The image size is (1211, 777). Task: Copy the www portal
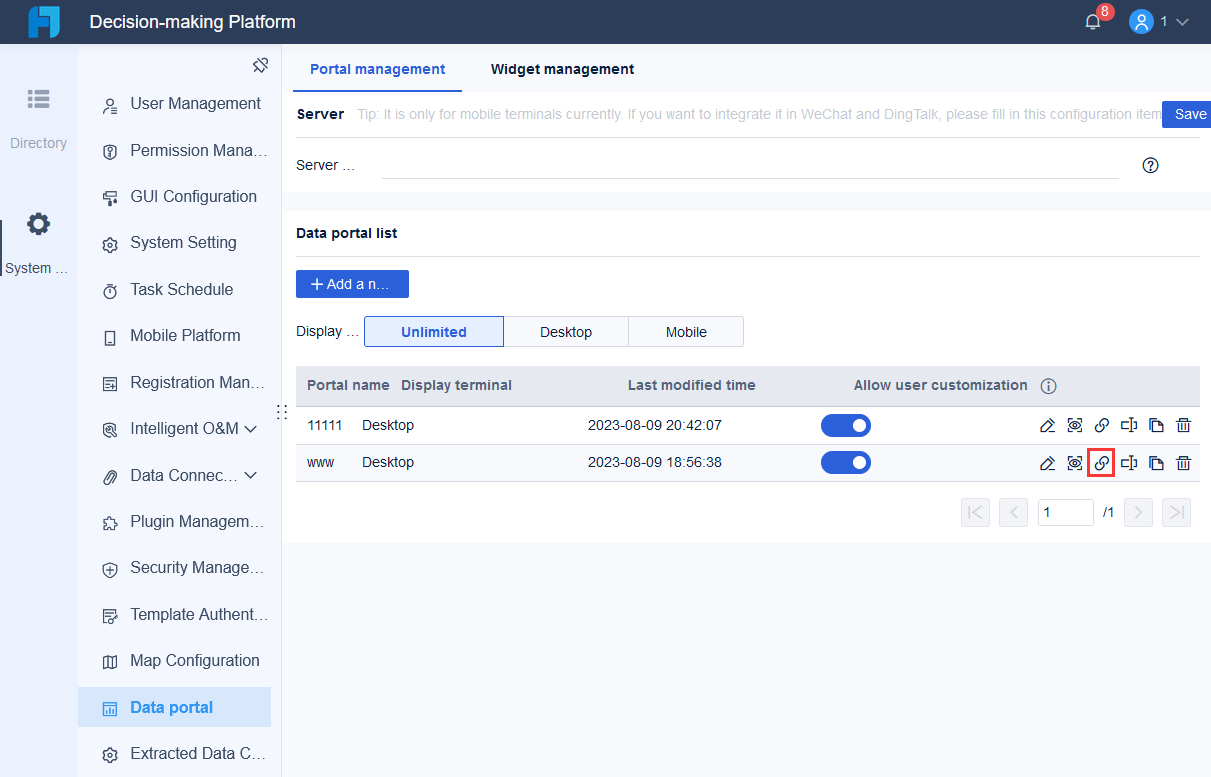1156,463
